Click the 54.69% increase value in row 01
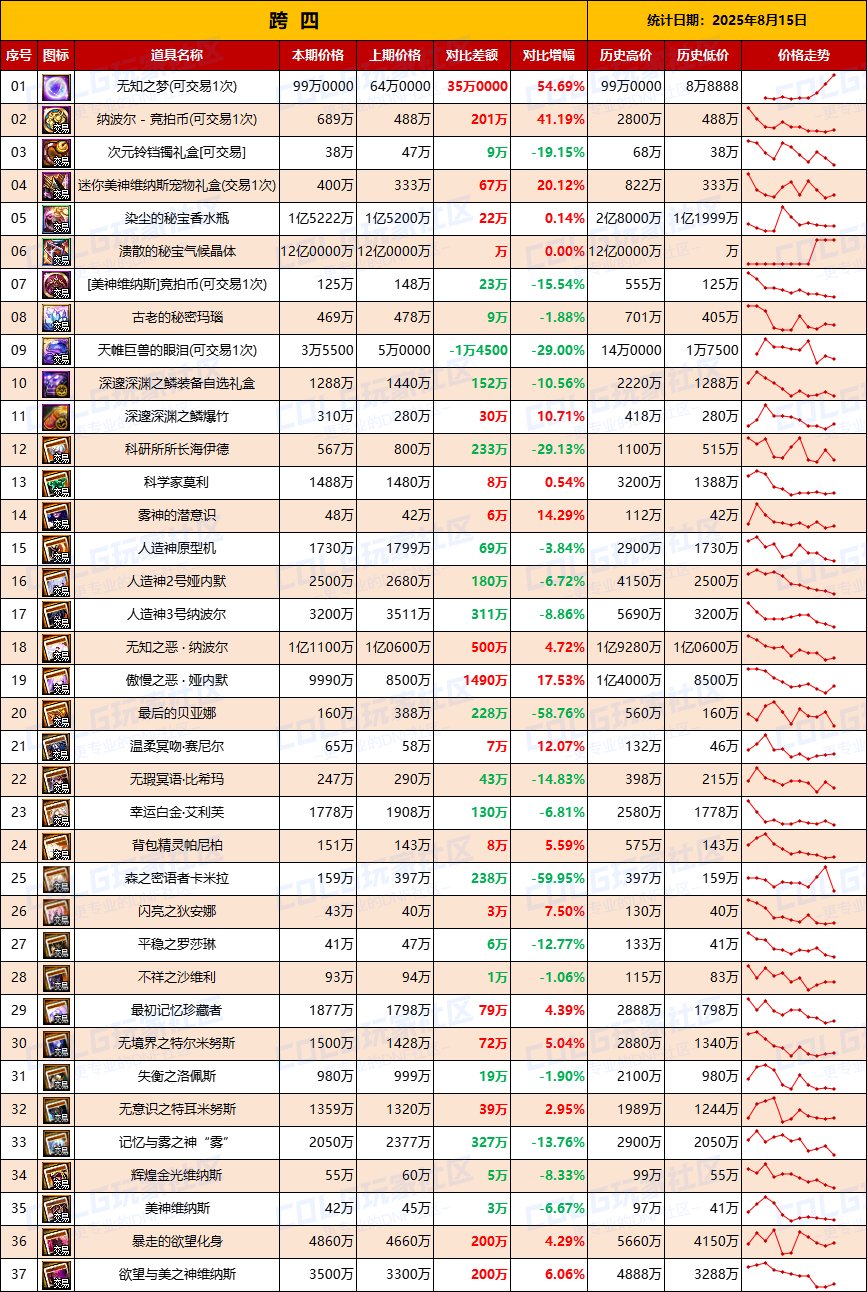 click(x=560, y=87)
